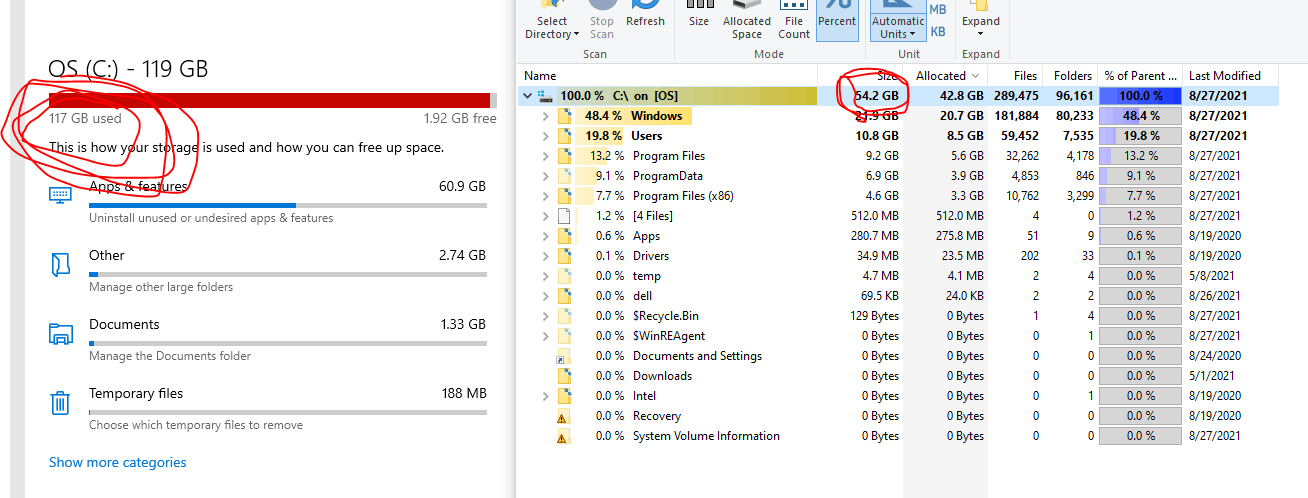
Task: Expand the Program Files (x86) node
Action: (546, 196)
